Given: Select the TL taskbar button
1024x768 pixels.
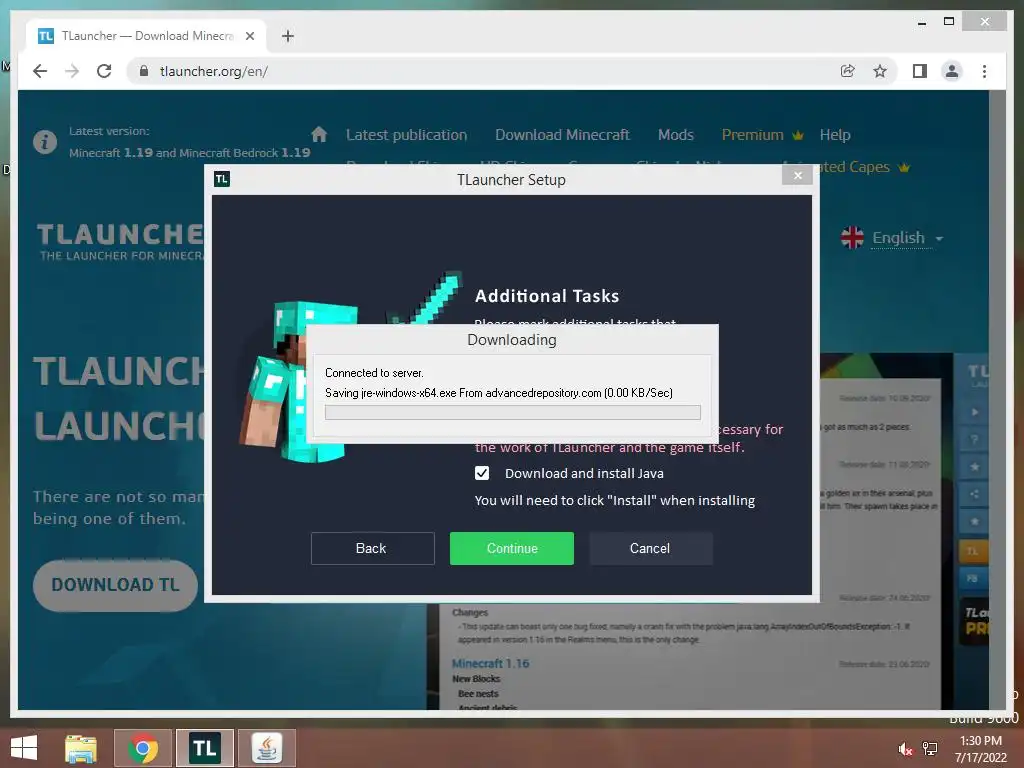Looking at the screenshot, I should click(x=205, y=748).
